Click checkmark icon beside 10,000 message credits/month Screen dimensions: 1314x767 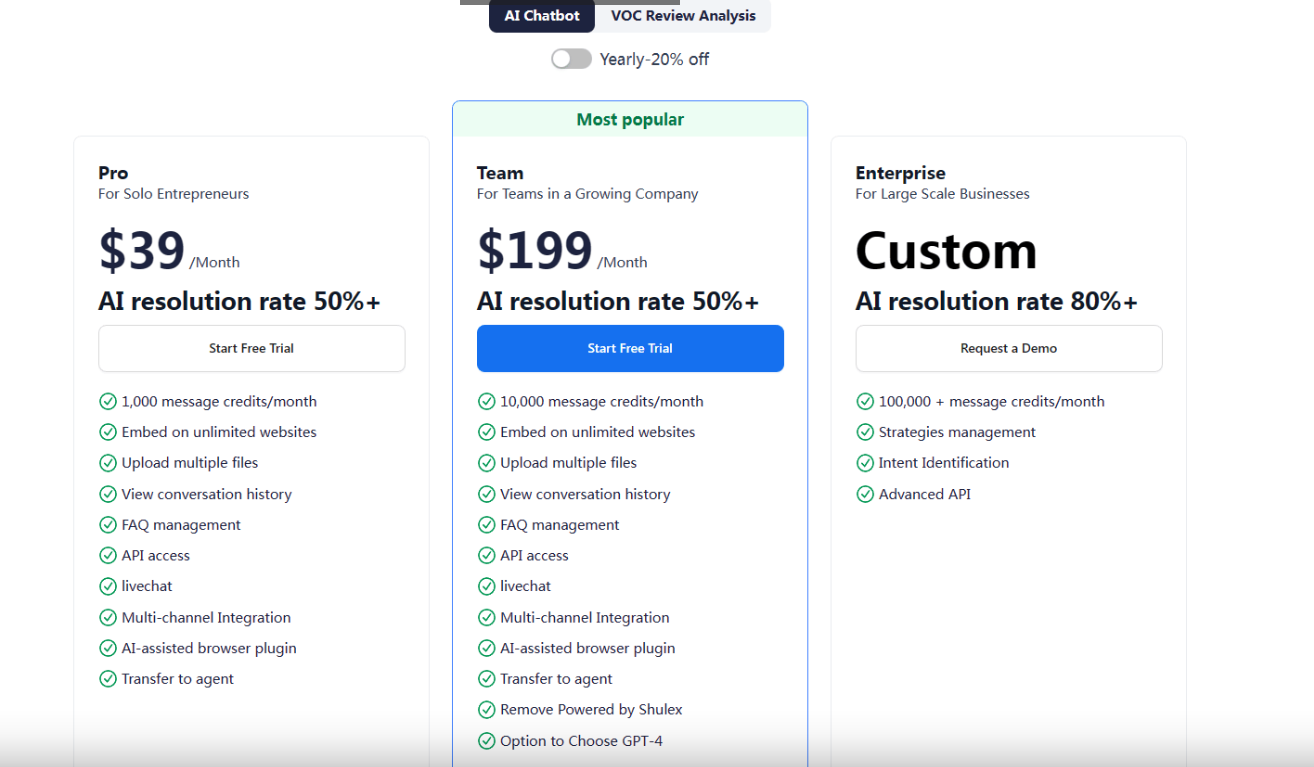tap(487, 402)
